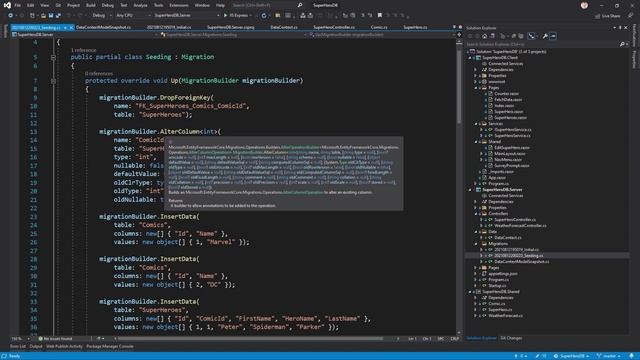Click the Save All toolbar icon
The height and width of the screenshot is (360, 640).
(58, 16)
